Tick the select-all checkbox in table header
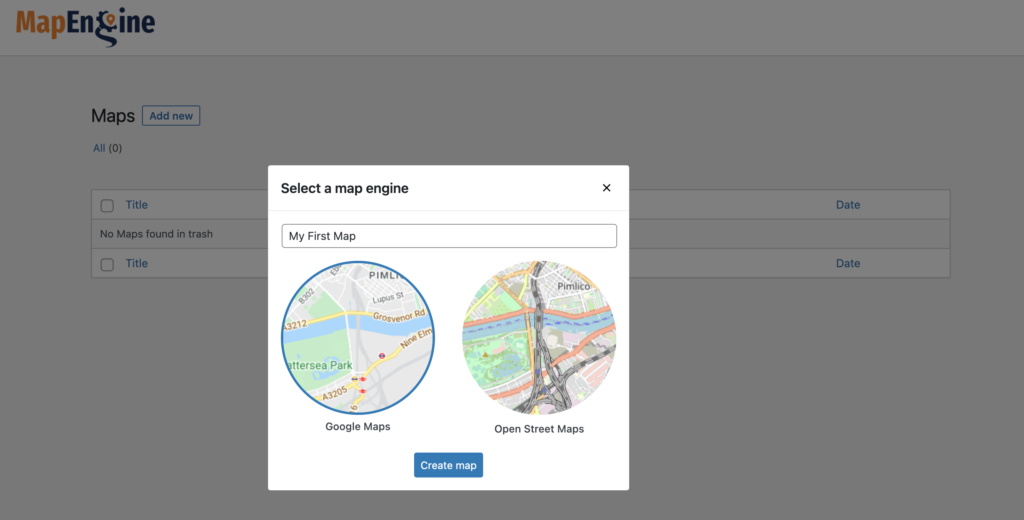Viewport: 1024px width, 520px height. click(x=107, y=206)
